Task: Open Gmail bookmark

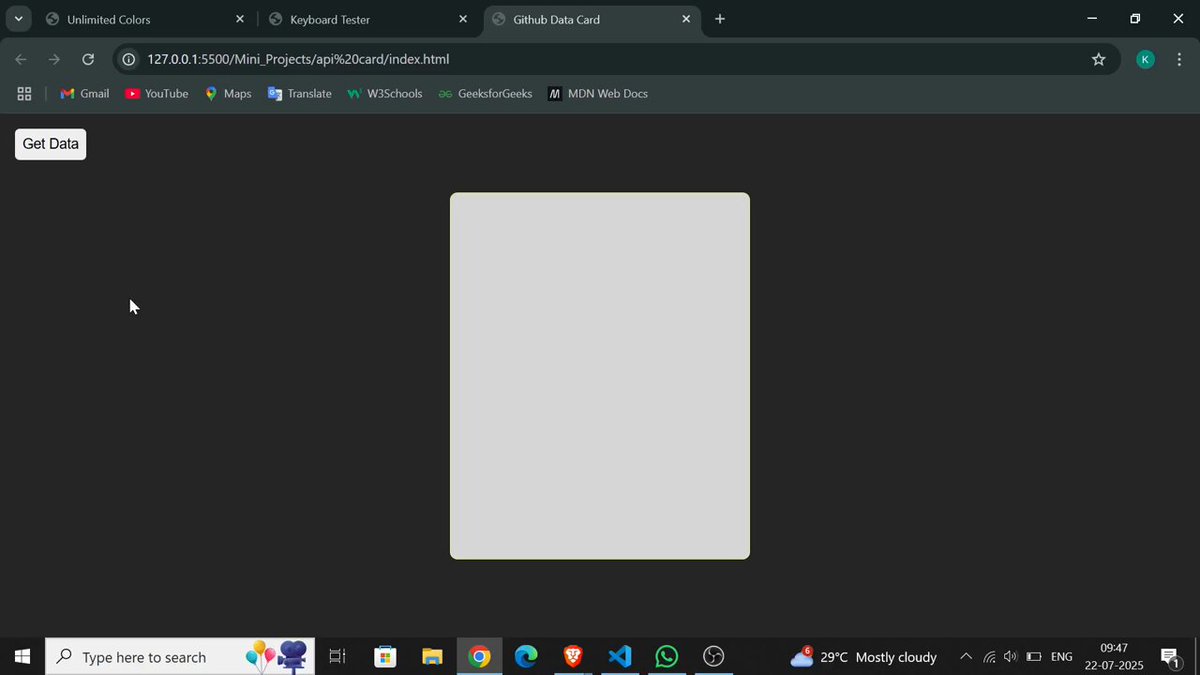Action: pyautogui.click(x=85, y=93)
